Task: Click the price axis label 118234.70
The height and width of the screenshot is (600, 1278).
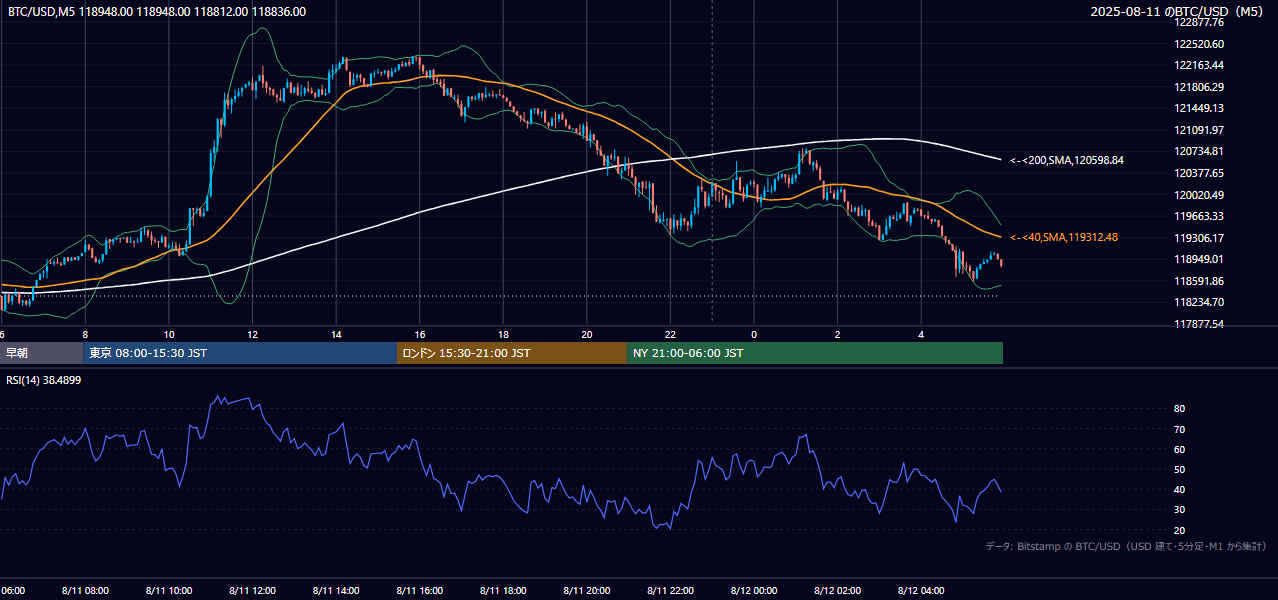Action: click(1199, 302)
